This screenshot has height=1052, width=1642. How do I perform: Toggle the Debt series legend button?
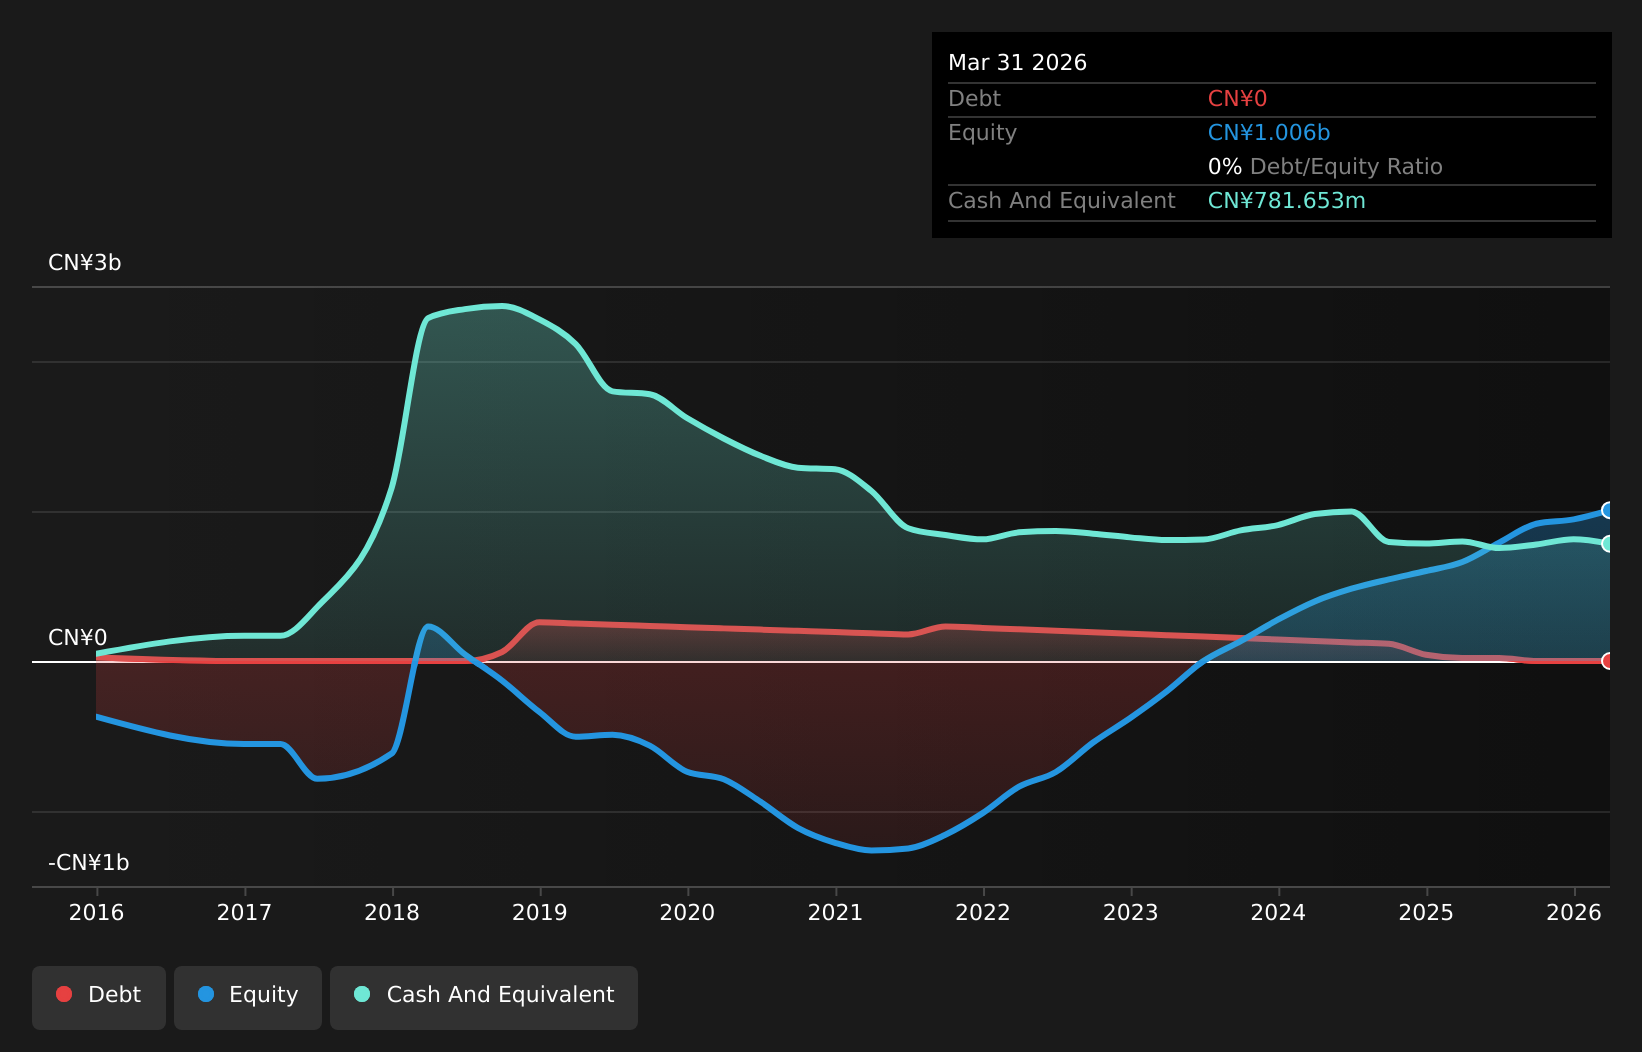coord(99,997)
